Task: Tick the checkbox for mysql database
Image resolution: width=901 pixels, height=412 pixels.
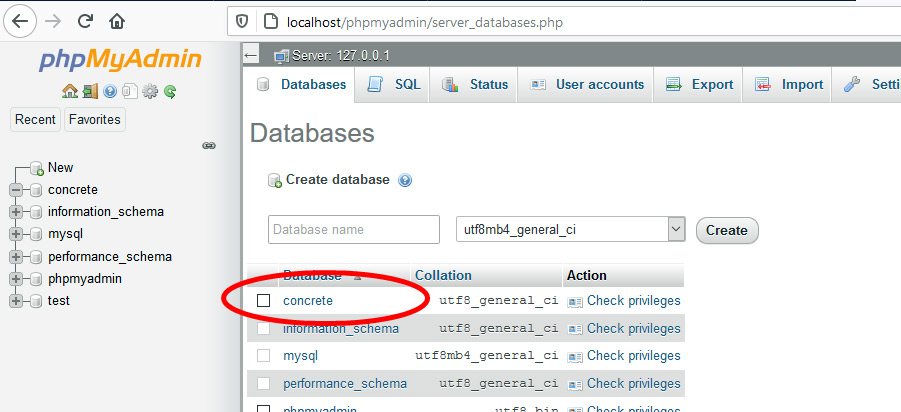Action: (264, 355)
